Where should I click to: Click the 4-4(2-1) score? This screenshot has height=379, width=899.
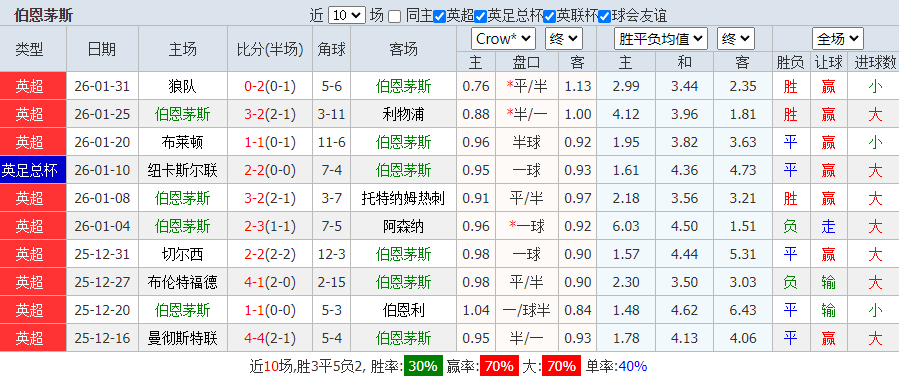pos(269,338)
